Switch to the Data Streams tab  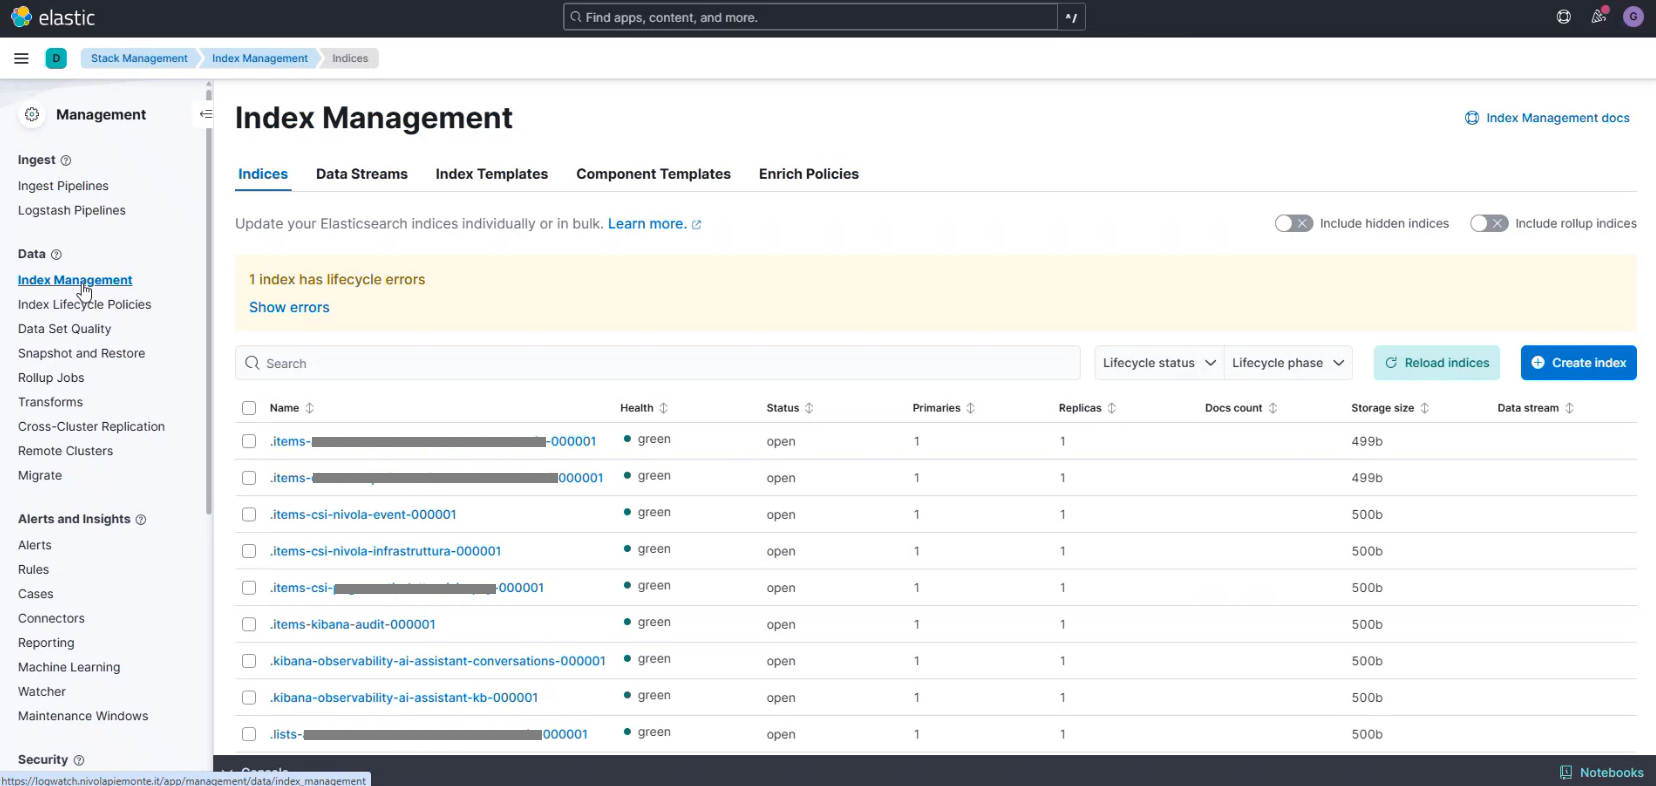[362, 174]
